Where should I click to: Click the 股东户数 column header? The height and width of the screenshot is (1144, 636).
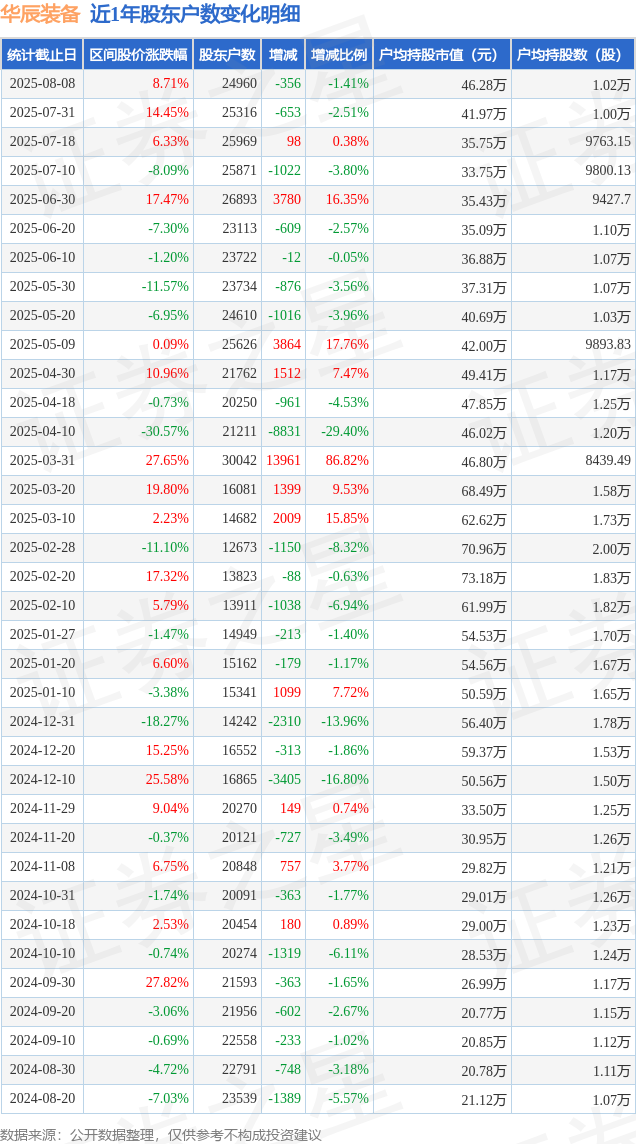tap(228, 55)
